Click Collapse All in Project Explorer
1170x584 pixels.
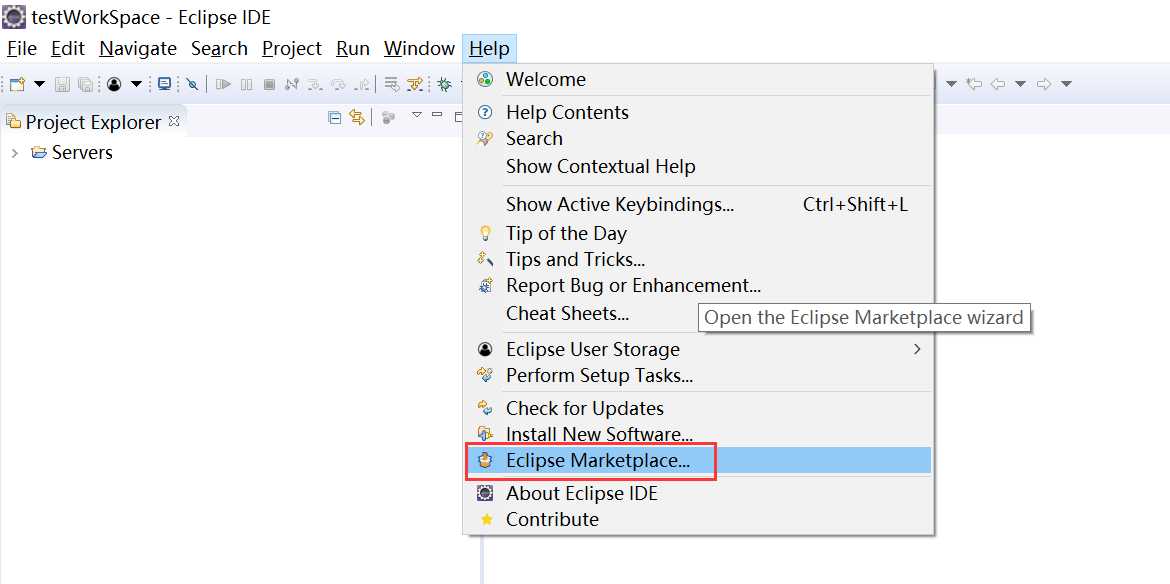335,117
